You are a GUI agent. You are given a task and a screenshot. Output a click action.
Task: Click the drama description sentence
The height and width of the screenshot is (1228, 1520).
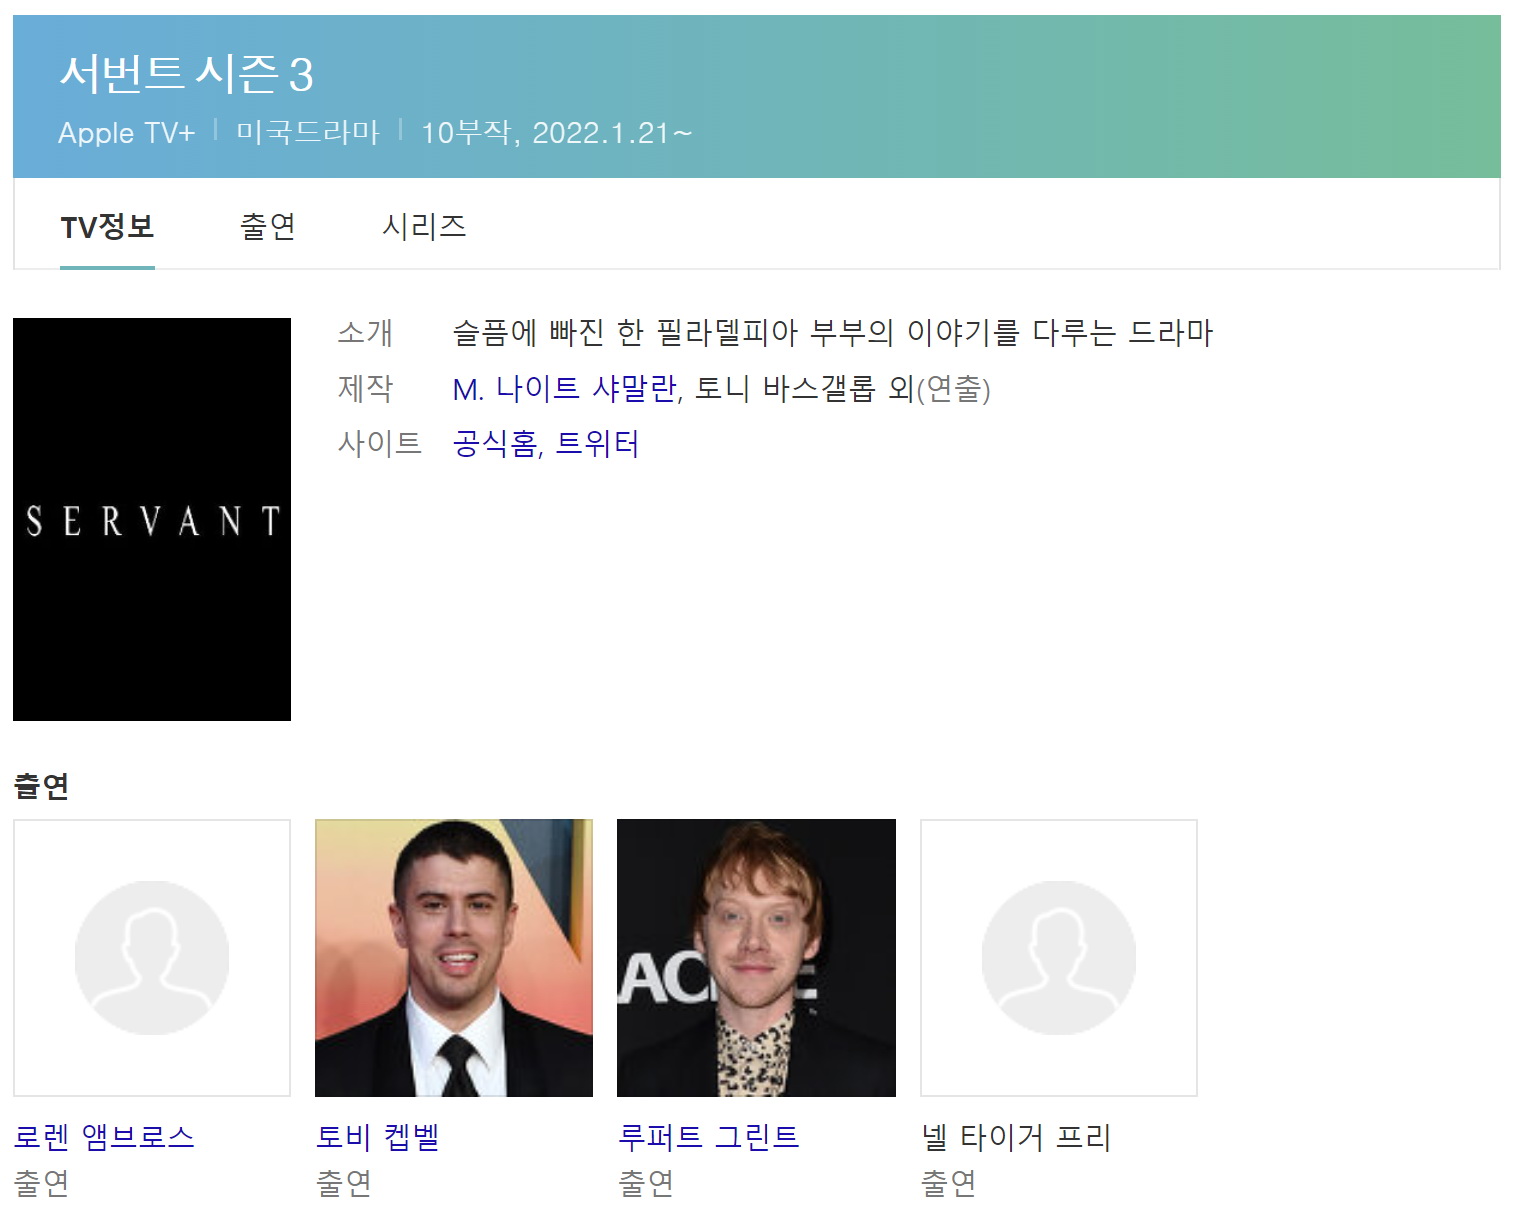coord(833,333)
